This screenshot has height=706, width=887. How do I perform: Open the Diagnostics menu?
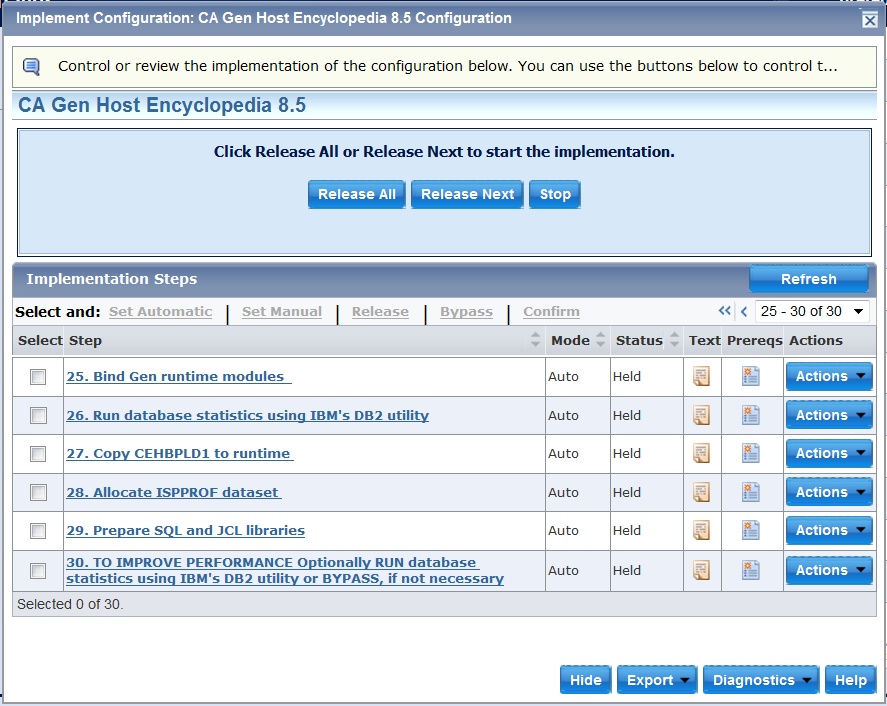point(761,680)
